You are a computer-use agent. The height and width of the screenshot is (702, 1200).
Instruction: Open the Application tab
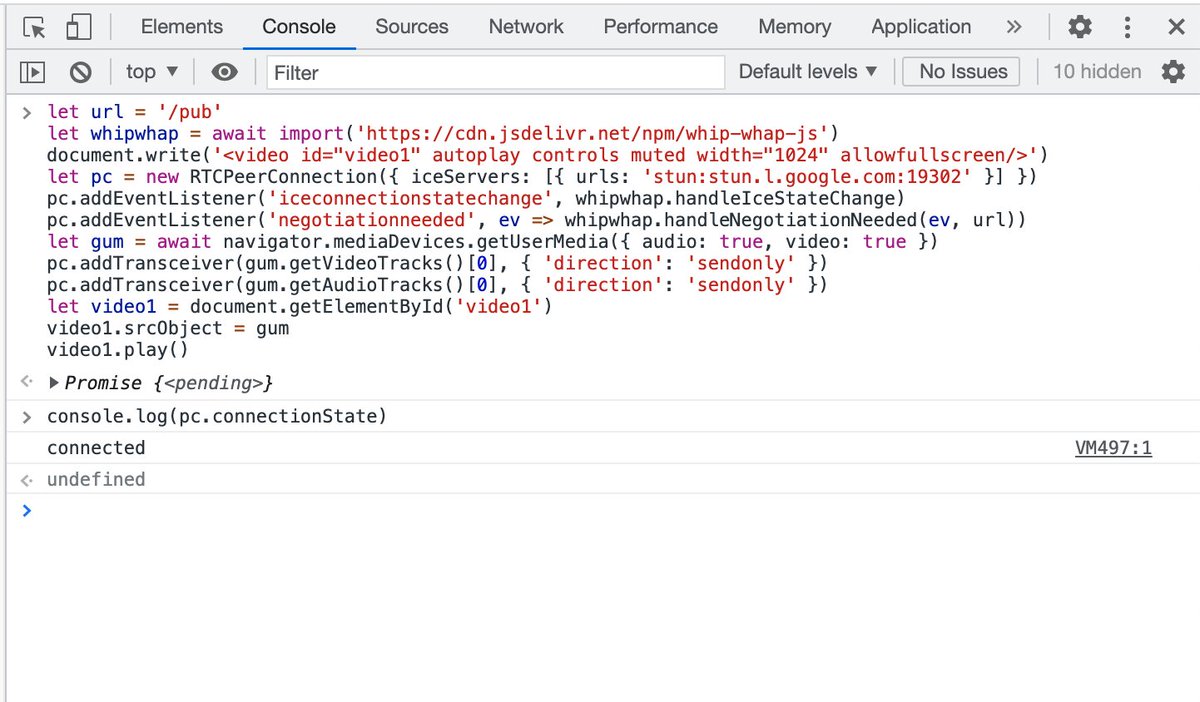[x=921, y=27]
